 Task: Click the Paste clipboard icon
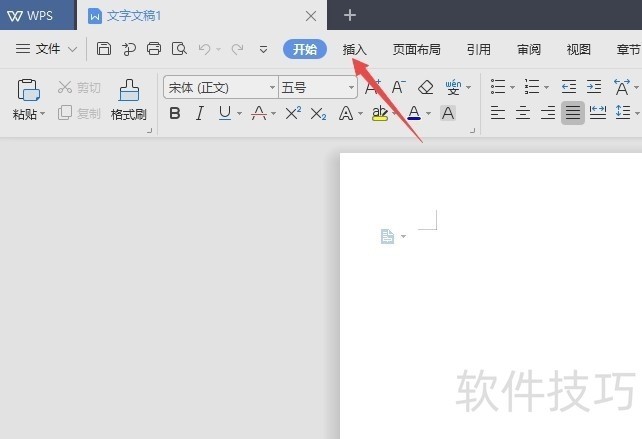[28, 90]
